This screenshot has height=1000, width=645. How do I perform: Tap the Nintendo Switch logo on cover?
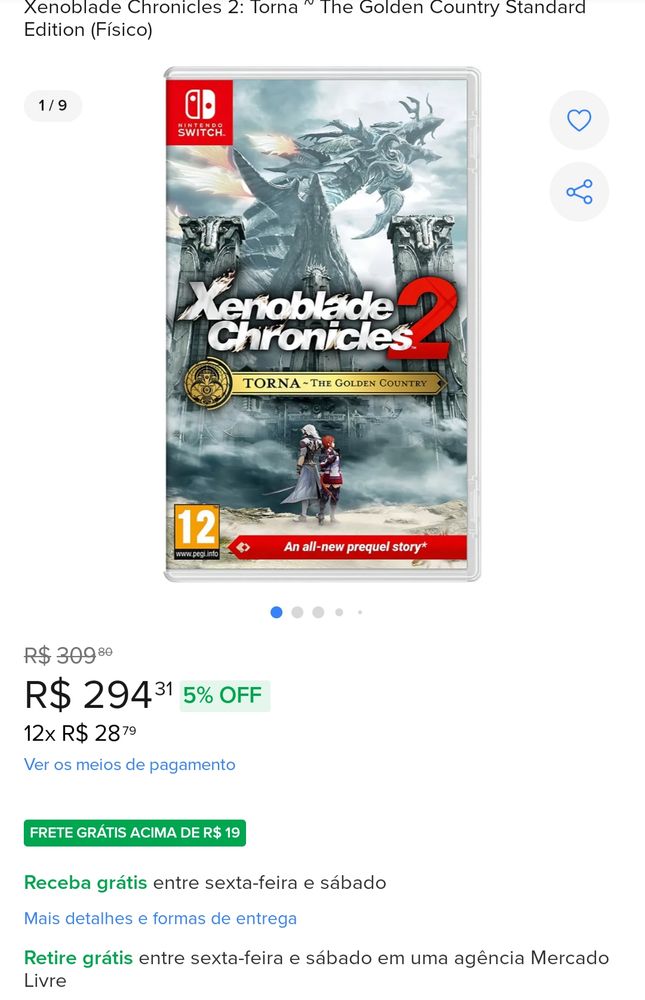200,111
